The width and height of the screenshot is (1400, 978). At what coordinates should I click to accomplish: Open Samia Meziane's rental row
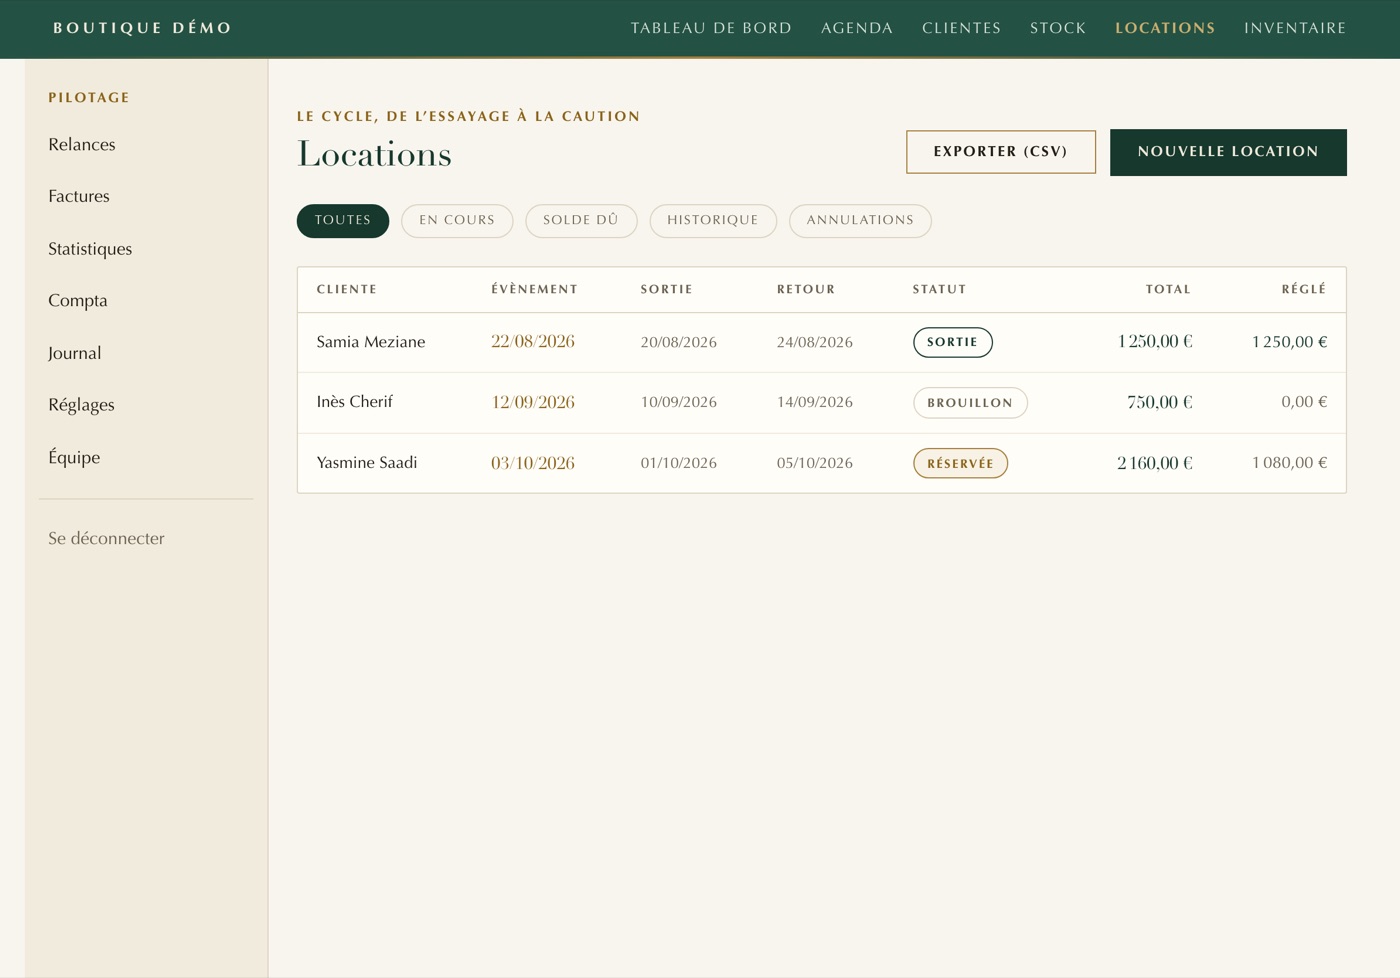coord(822,342)
